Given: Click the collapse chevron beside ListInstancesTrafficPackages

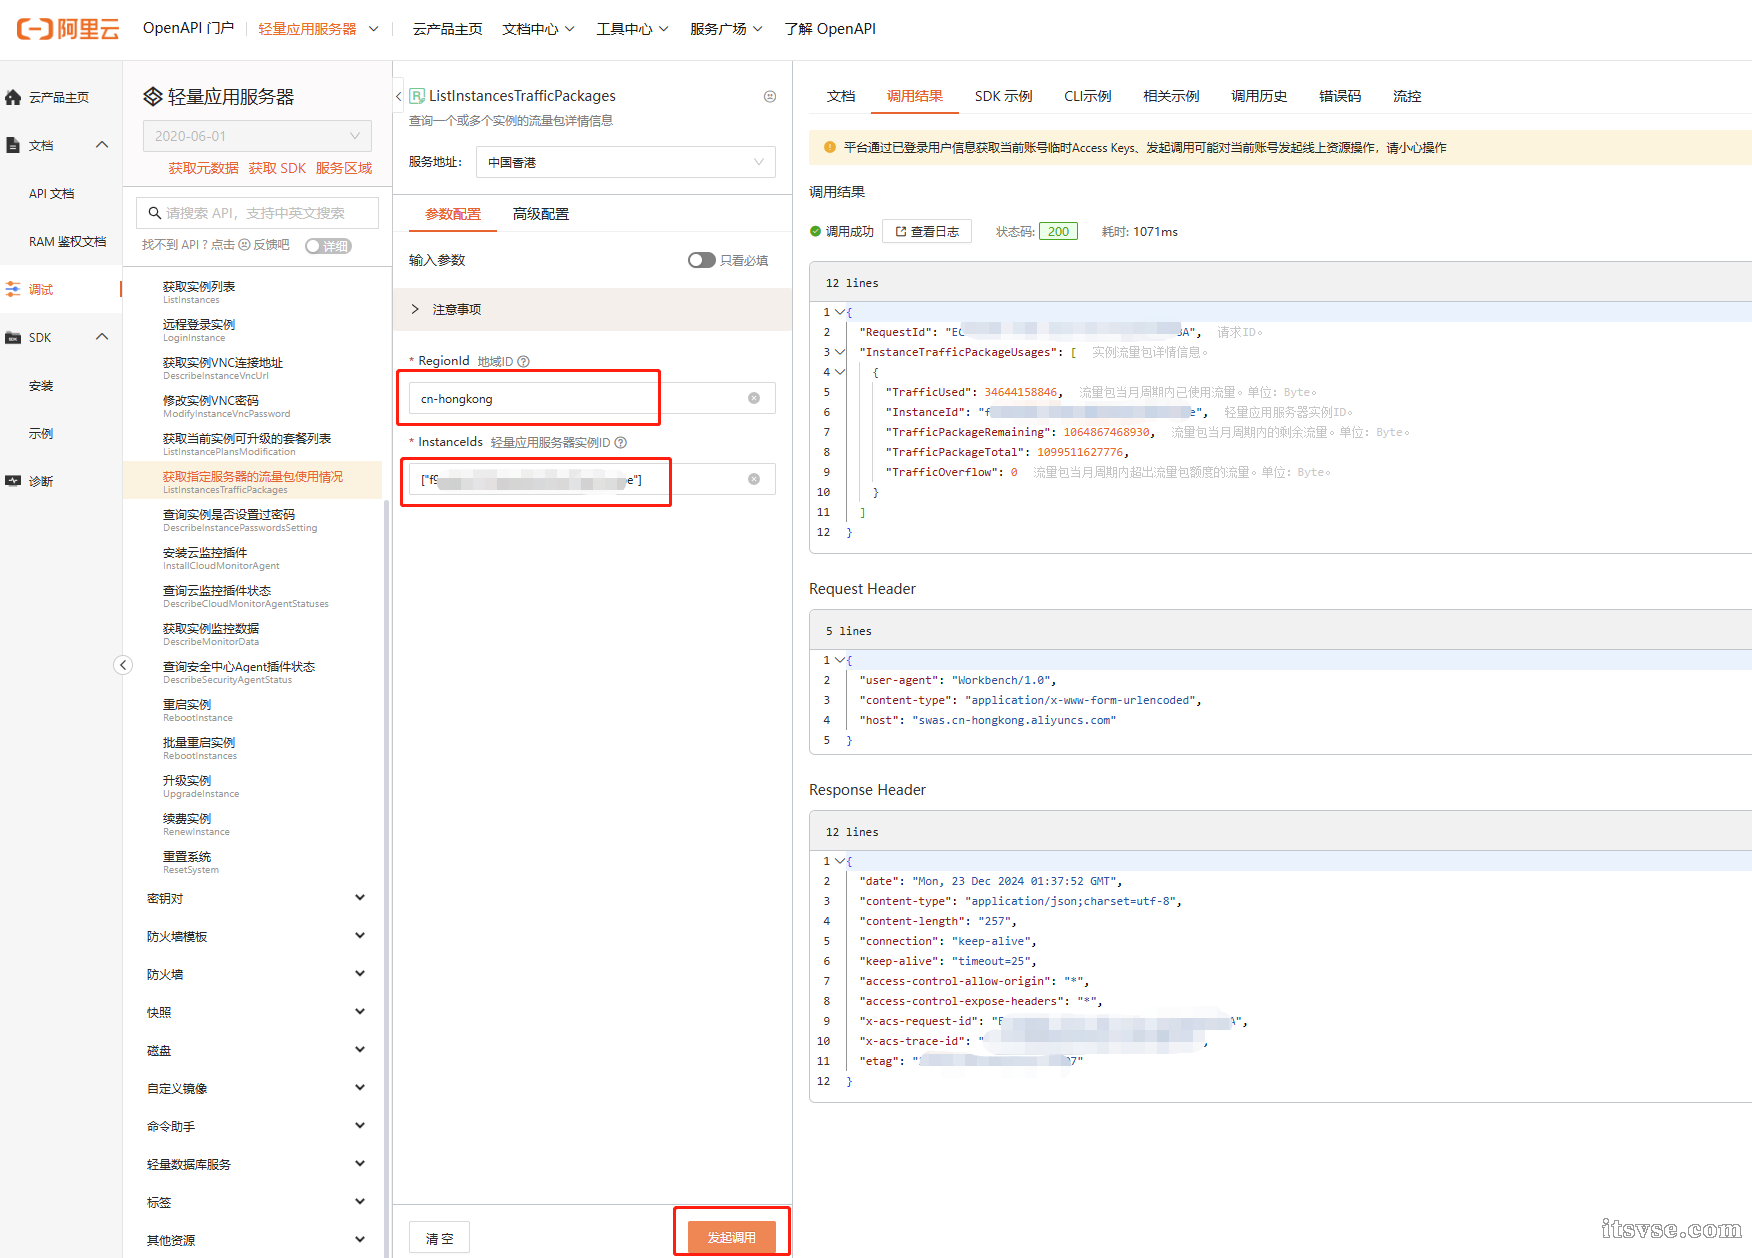Looking at the screenshot, I should click(x=398, y=96).
